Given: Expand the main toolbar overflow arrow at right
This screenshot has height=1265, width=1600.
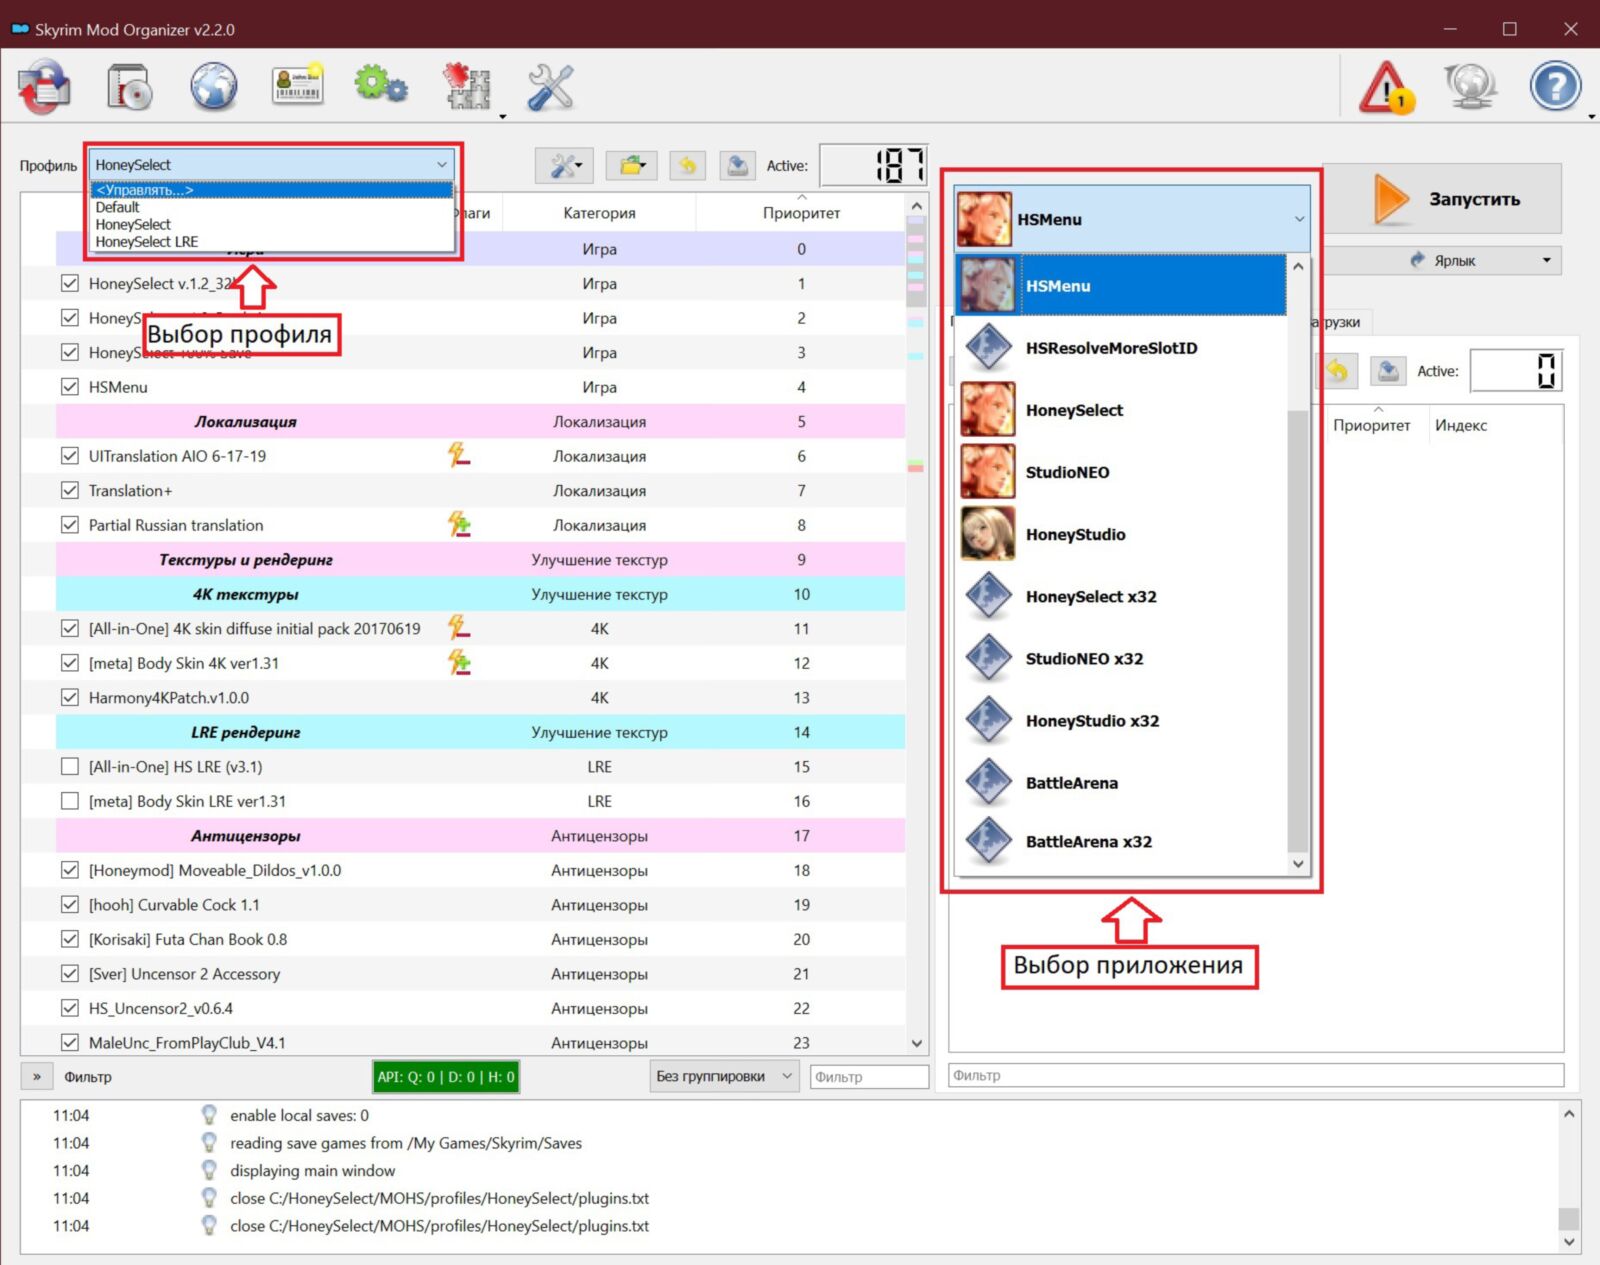Looking at the screenshot, I should [x=1591, y=116].
